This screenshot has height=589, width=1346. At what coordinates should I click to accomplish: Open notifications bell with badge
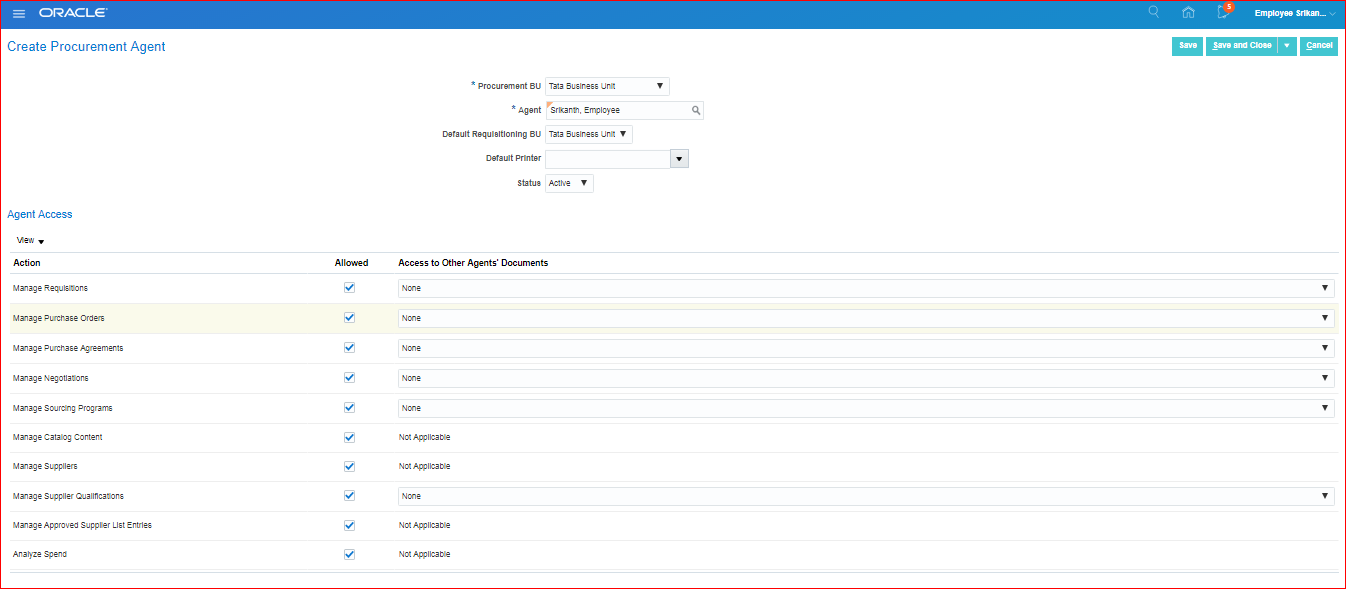click(1223, 13)
